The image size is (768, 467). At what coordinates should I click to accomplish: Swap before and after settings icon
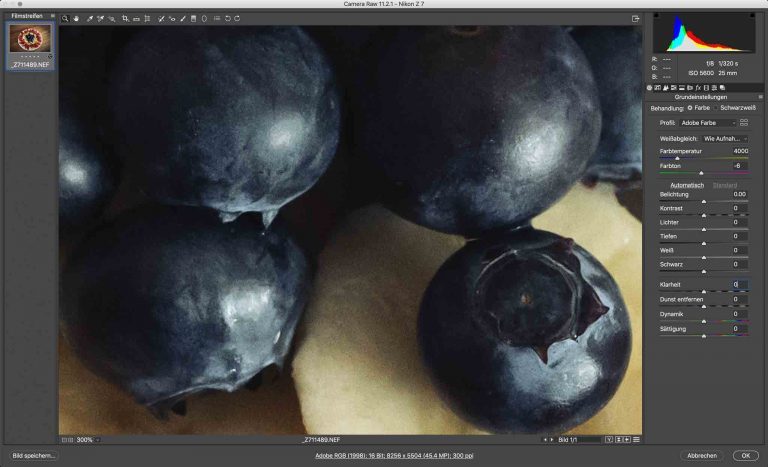coord(619,440)
